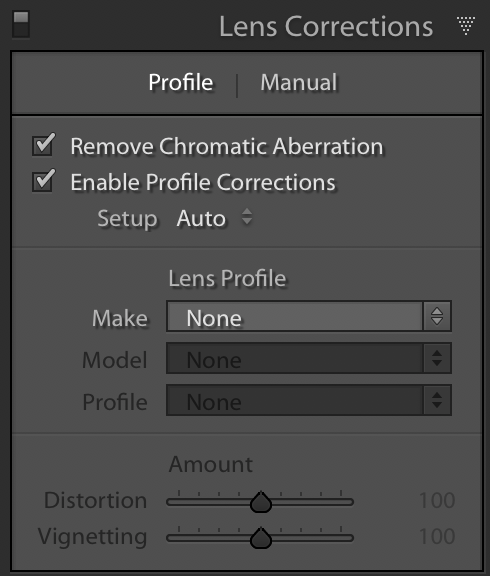
Task: Collapse the Lens Corrections panel triangle
Action: click(x=466, y=26)
